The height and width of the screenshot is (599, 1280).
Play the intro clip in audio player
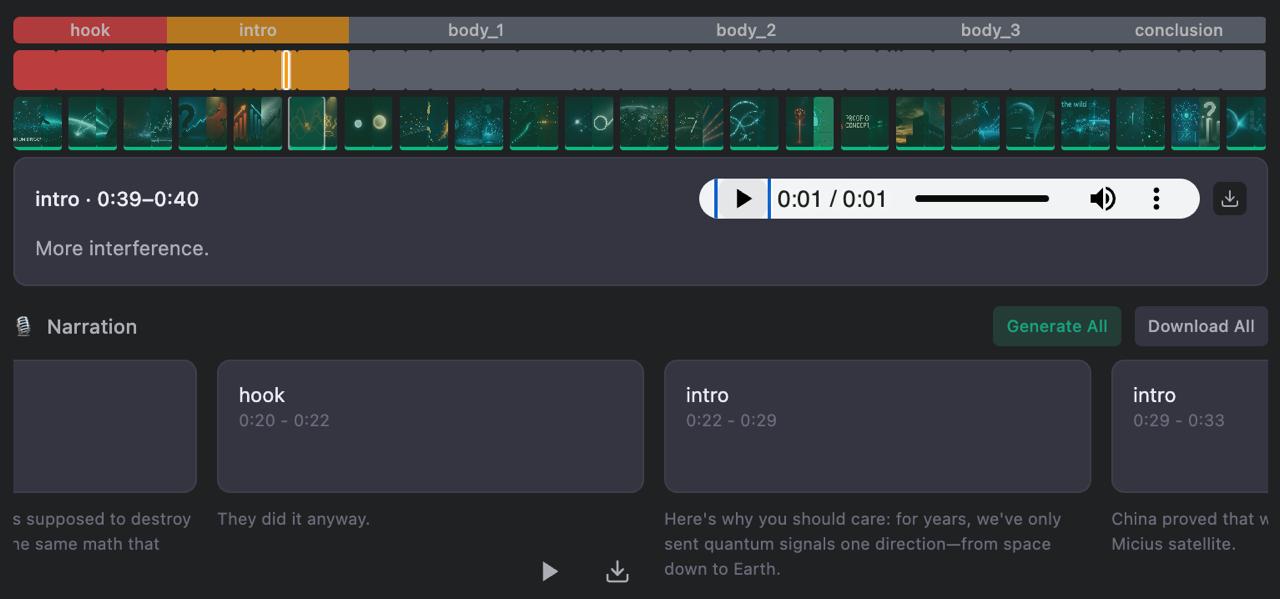pos(743,199)
